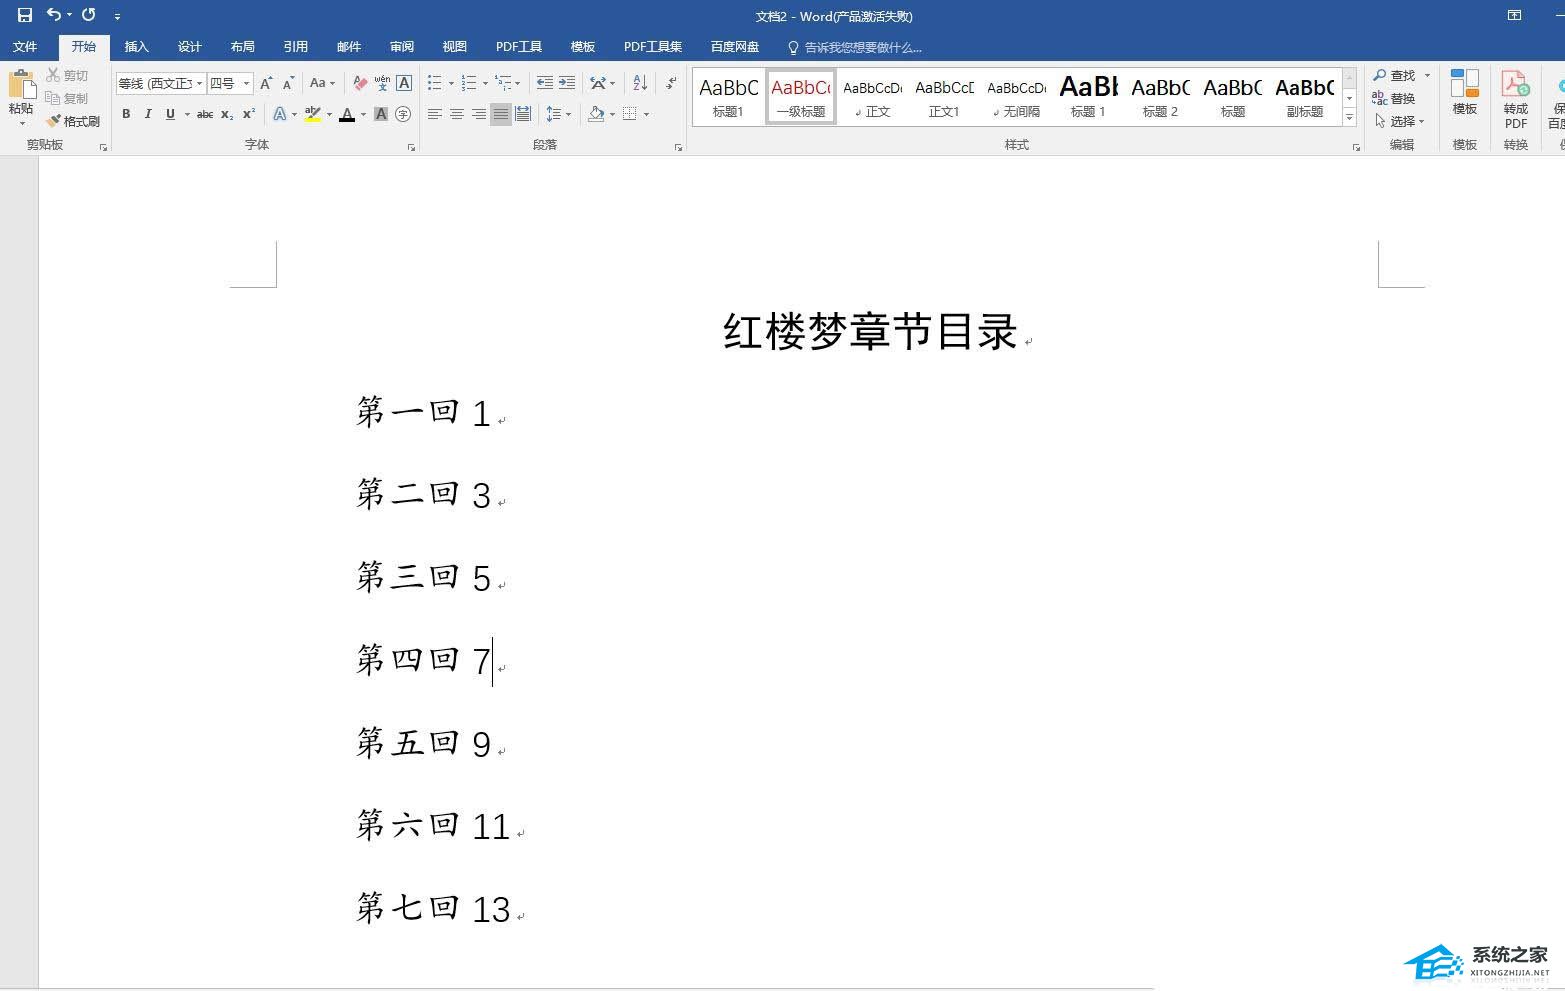The height and width of the screenshot is (991, 1565).
Task: Open the 文件 (File) menu
Action: coord(25,47)
